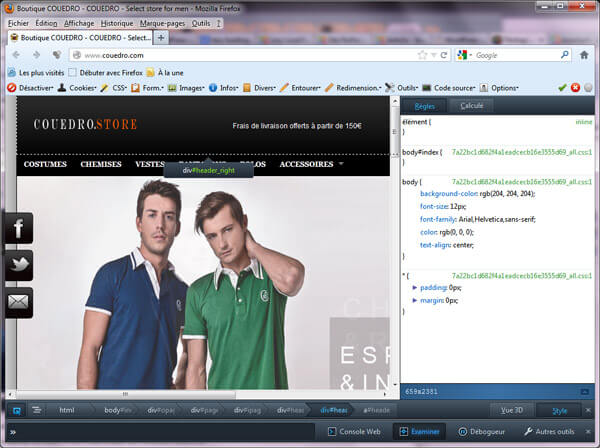The image size is (600, 448).
Task: Open the Fichier menu
Action: coord(18,23)
